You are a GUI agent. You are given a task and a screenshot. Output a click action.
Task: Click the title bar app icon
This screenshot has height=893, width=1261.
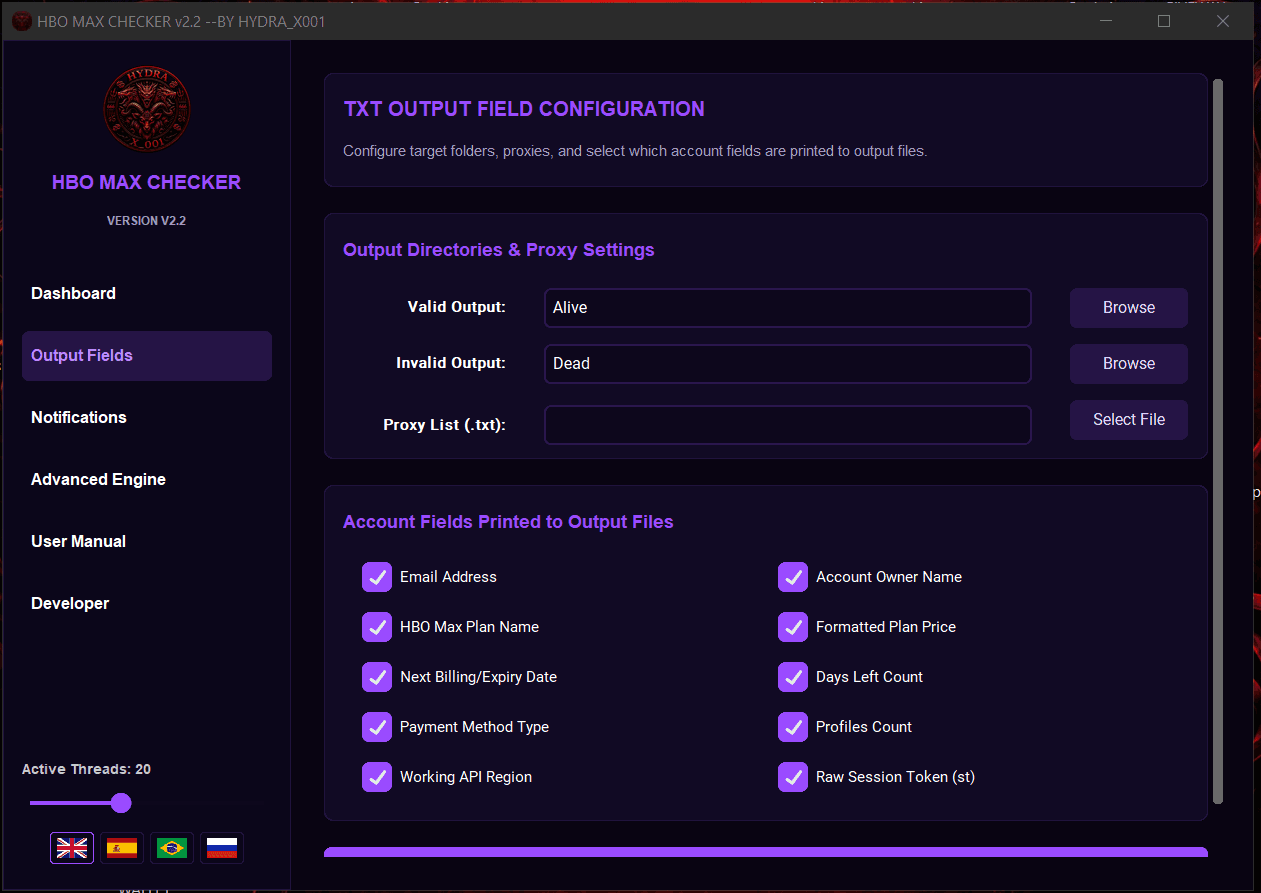click(x=21, y=21)
